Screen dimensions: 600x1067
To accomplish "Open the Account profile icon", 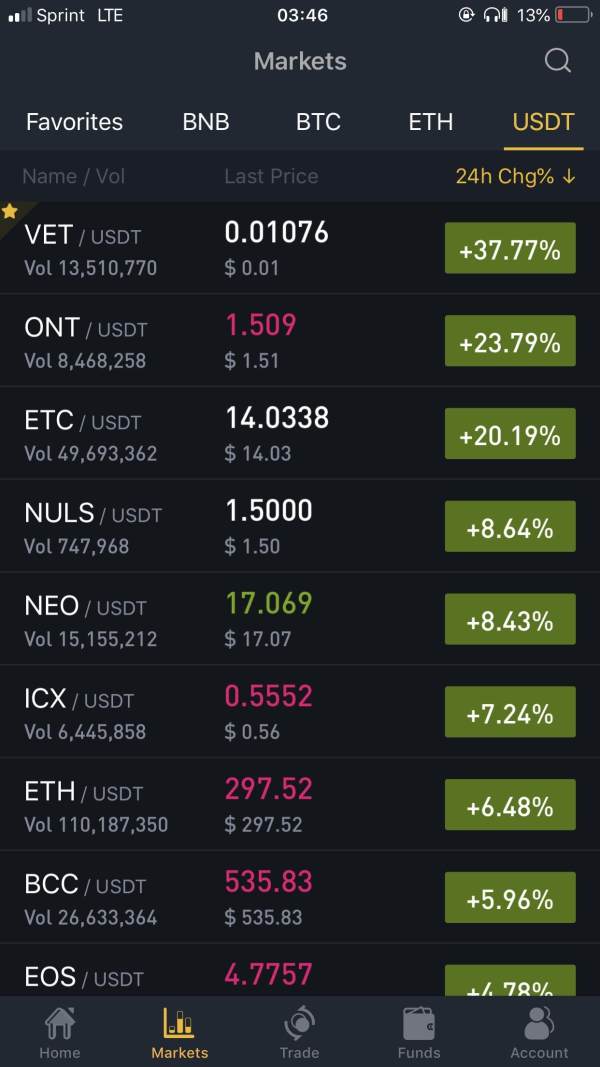I will 539,1024.
